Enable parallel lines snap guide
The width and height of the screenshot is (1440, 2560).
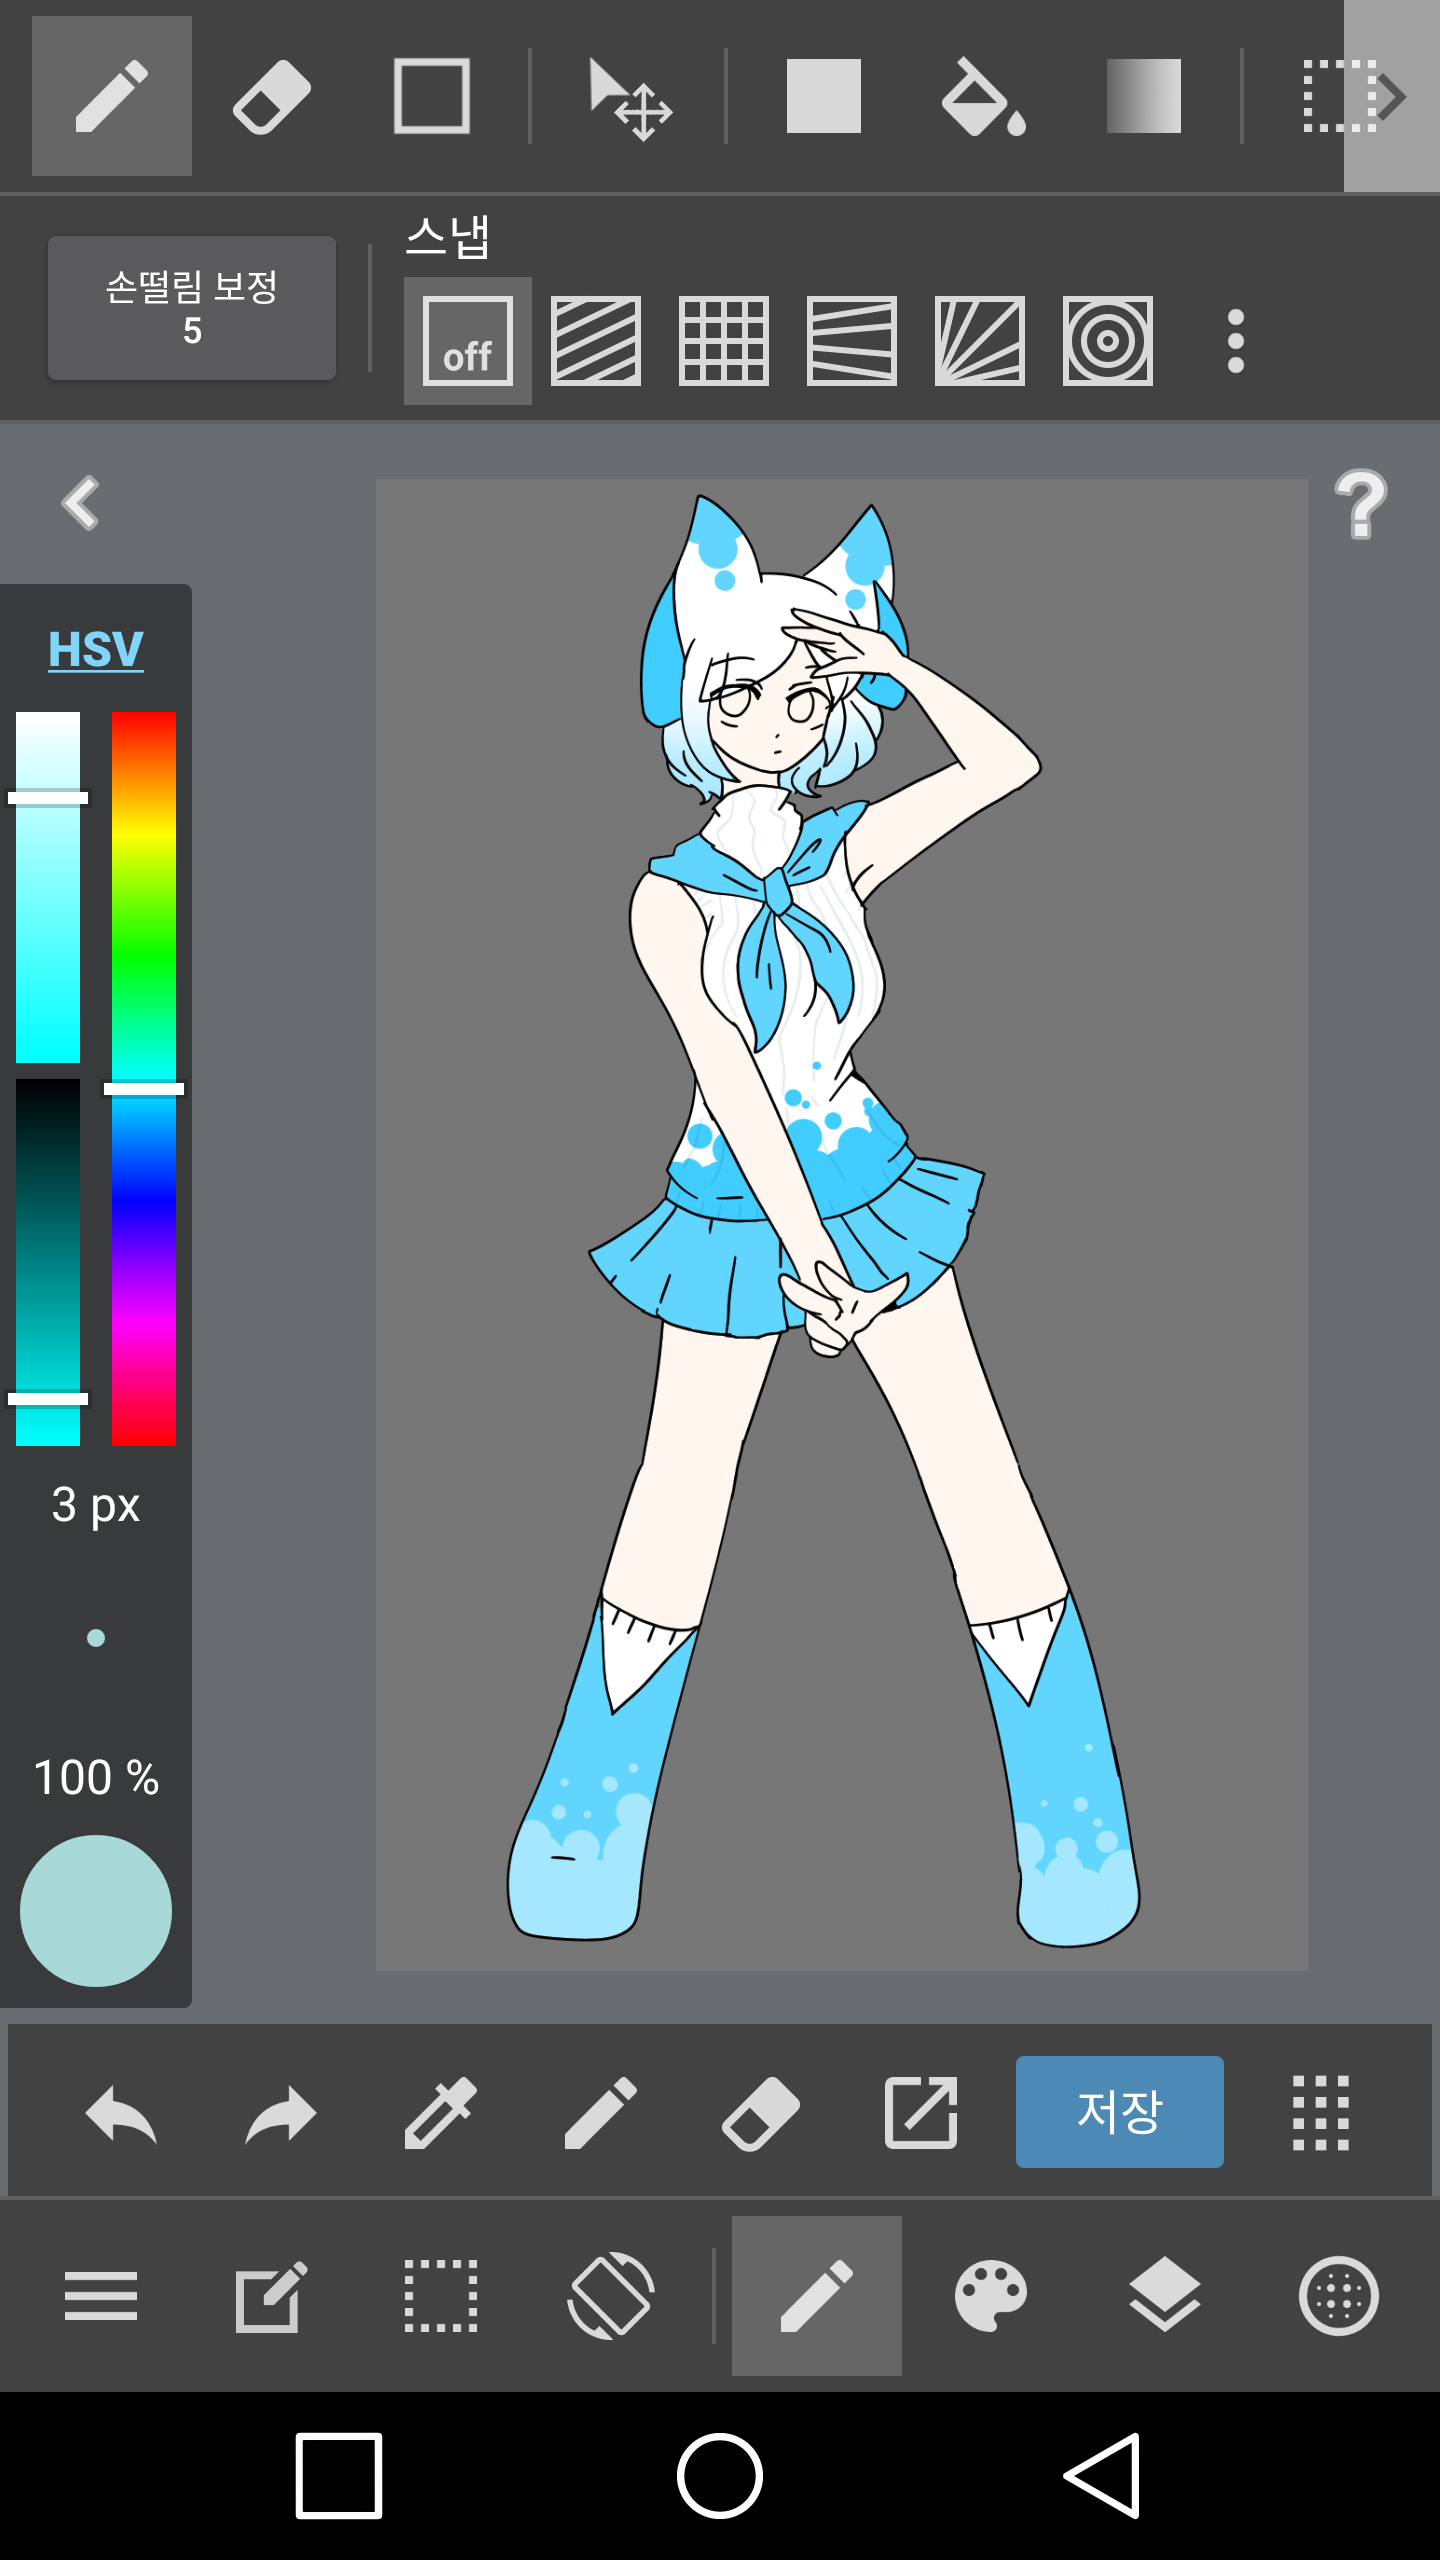point(596,341)
